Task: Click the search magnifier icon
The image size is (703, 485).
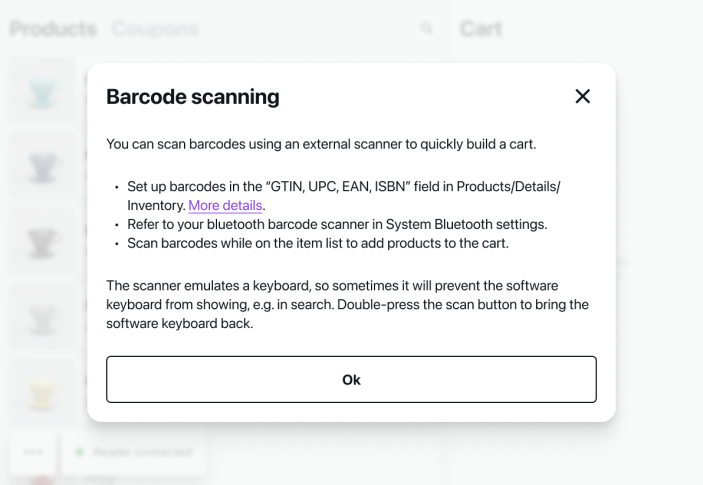Action: pyautogui.click(x=427, y=29)
